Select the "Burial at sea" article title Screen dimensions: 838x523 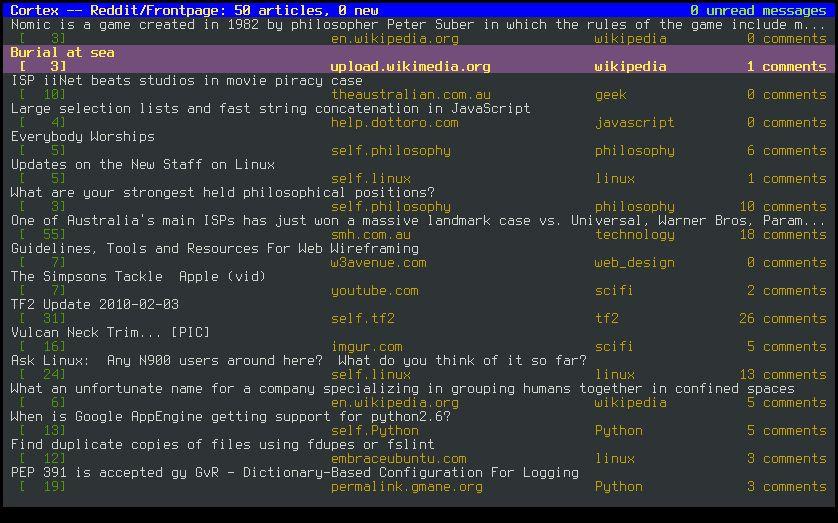(62, 52)
